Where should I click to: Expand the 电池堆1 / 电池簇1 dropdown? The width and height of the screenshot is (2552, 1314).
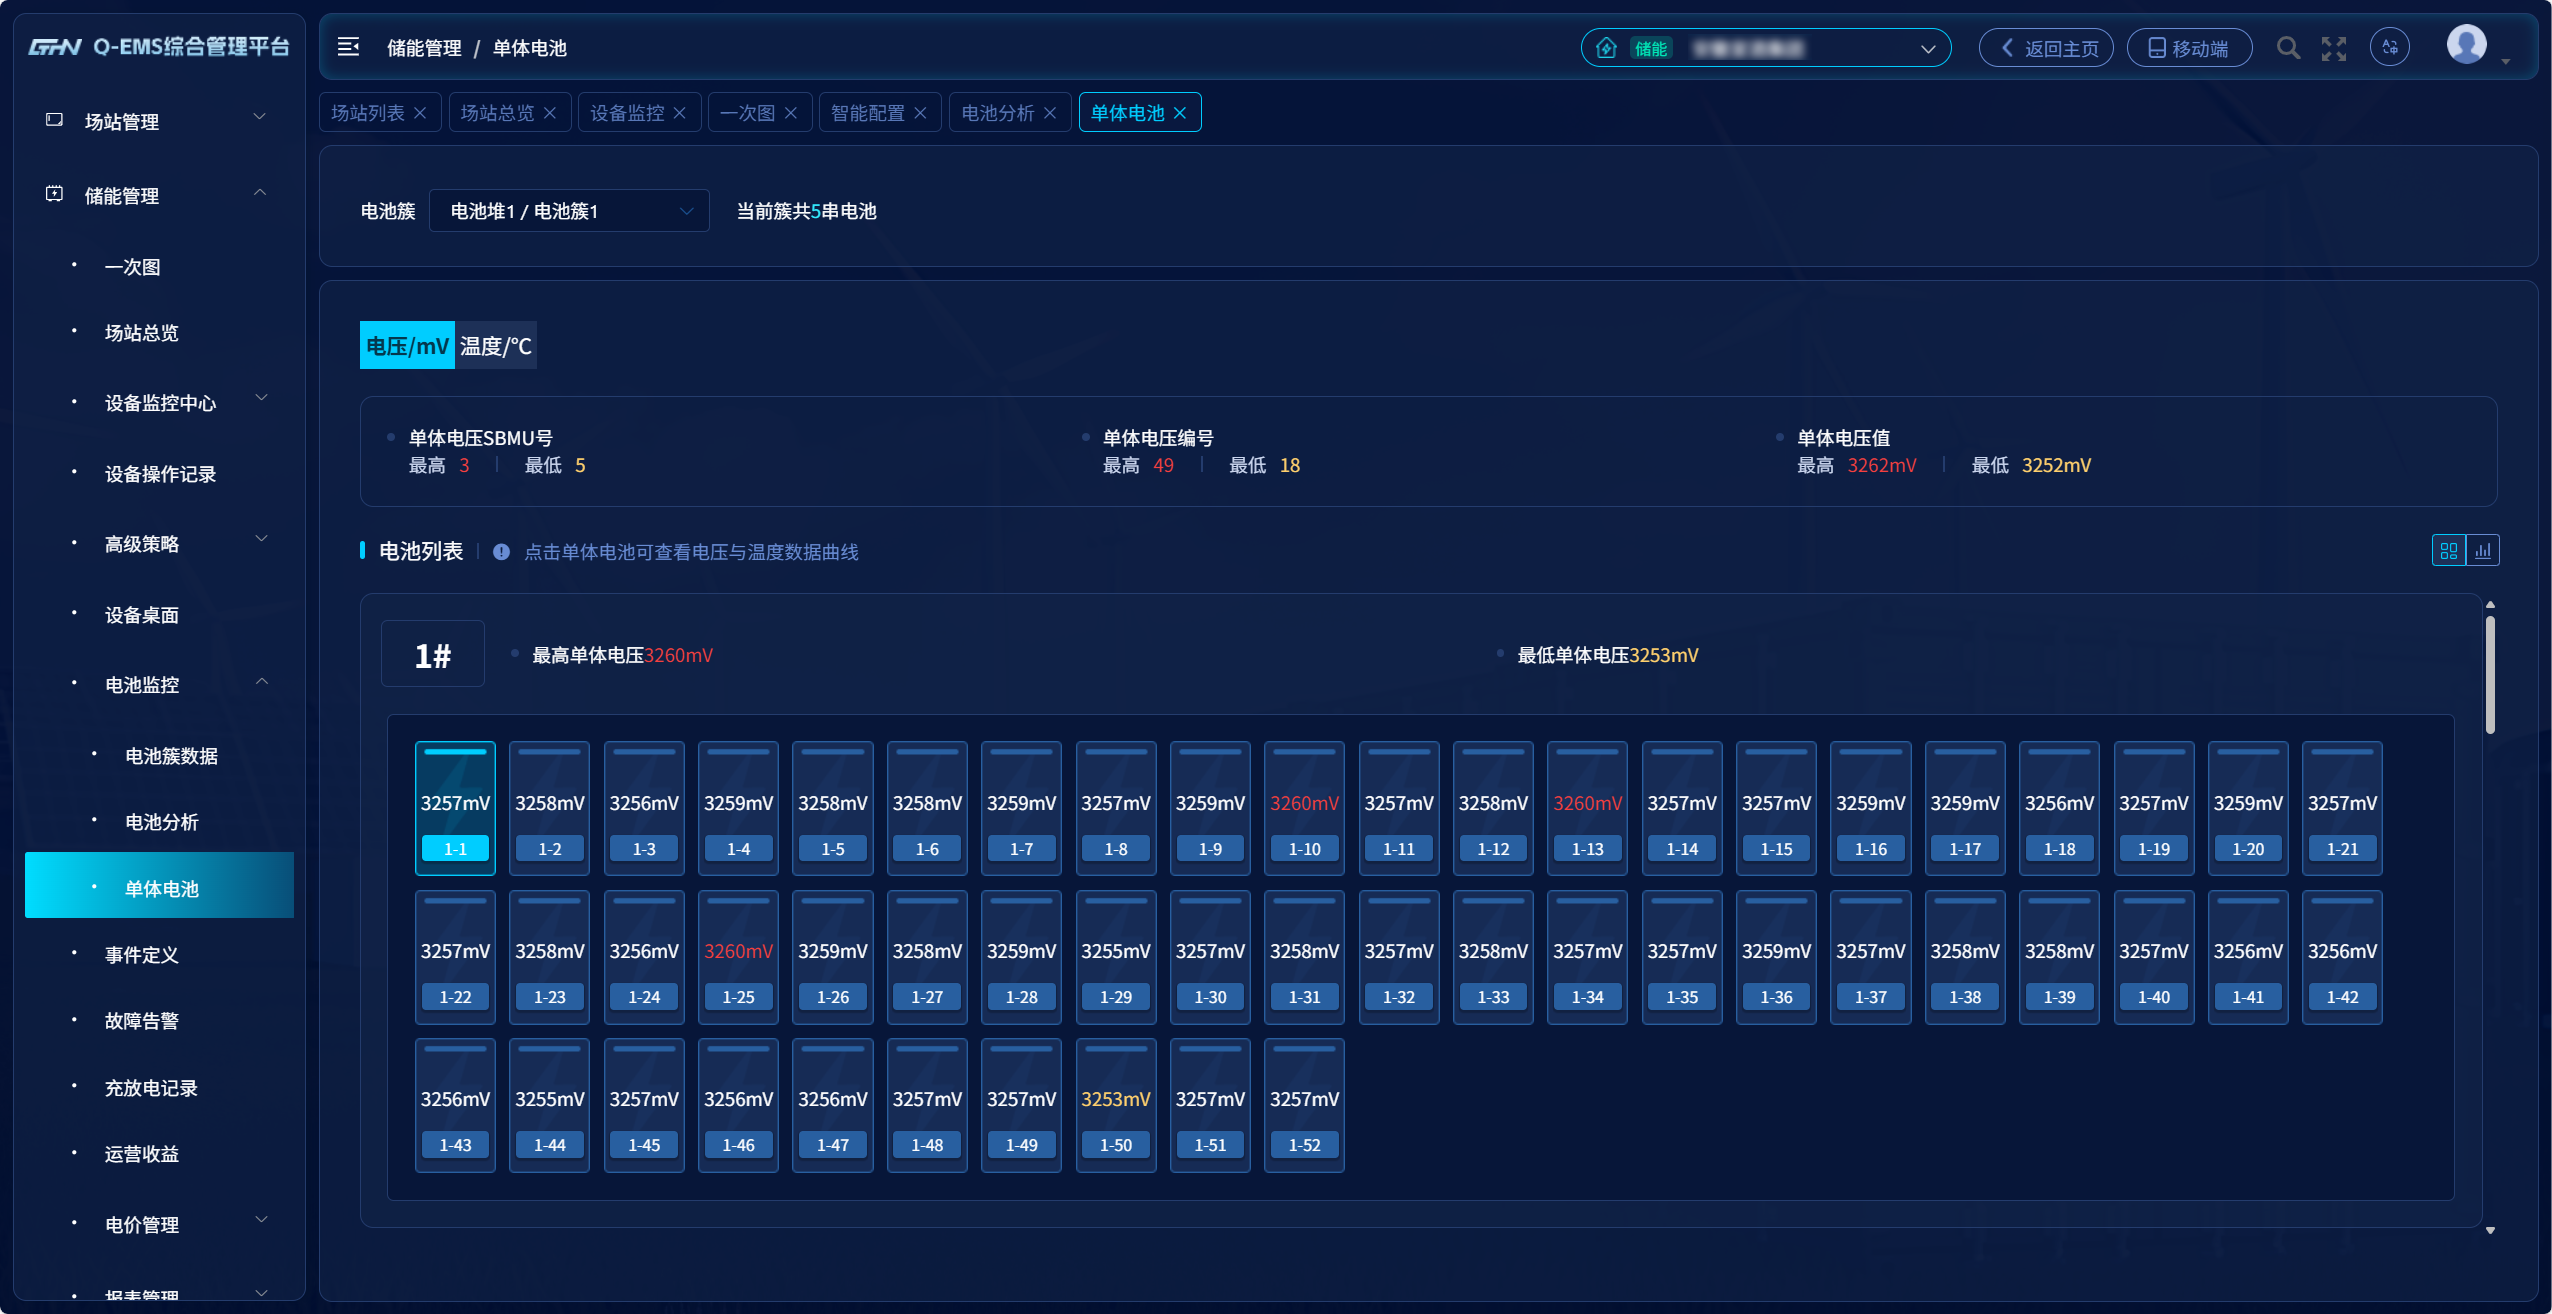click(x=568, y=211)
